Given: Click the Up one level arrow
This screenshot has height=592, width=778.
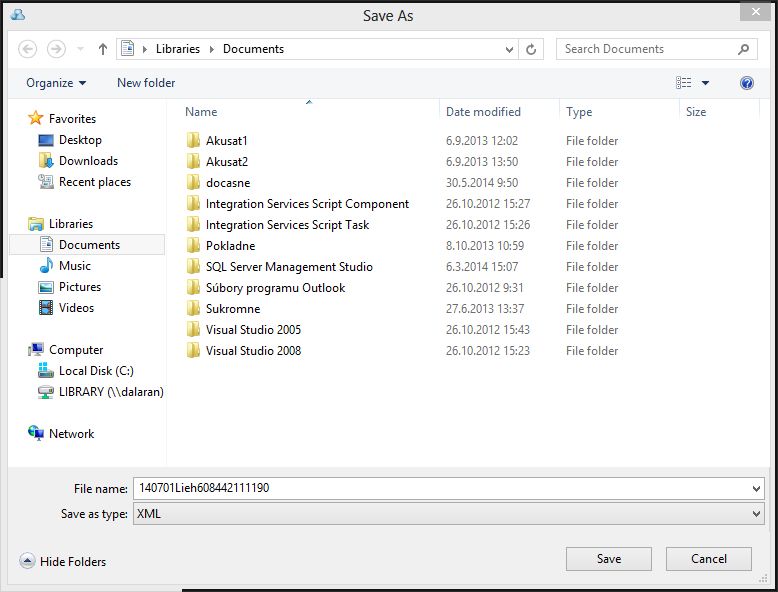Looking at the screenshot, I should pos(102,49).
